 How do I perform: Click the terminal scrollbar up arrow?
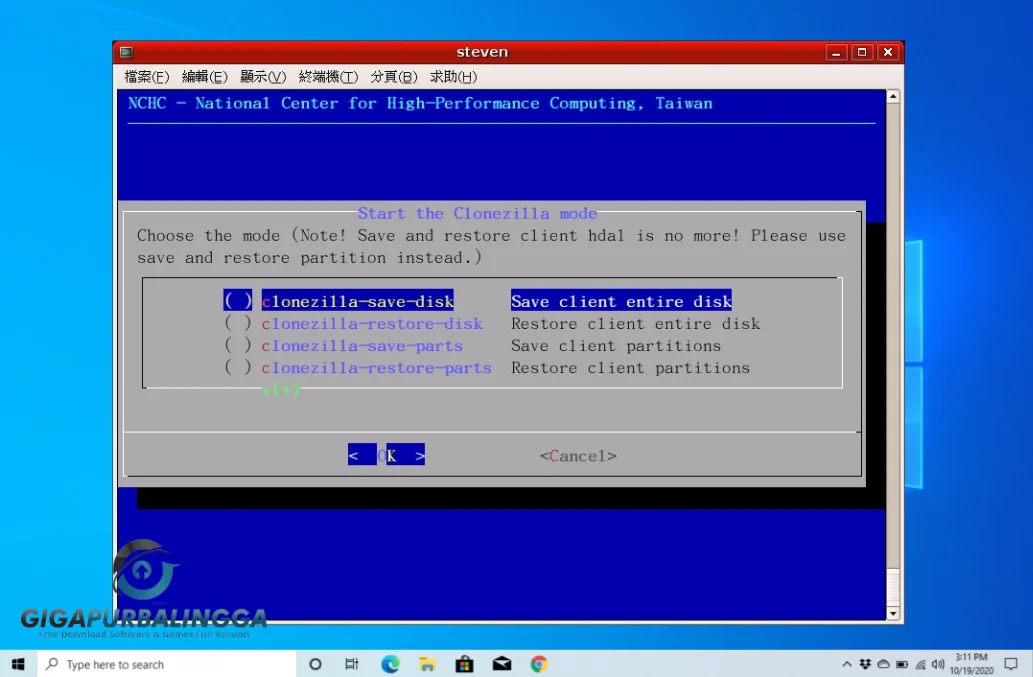tap(893, 97)
